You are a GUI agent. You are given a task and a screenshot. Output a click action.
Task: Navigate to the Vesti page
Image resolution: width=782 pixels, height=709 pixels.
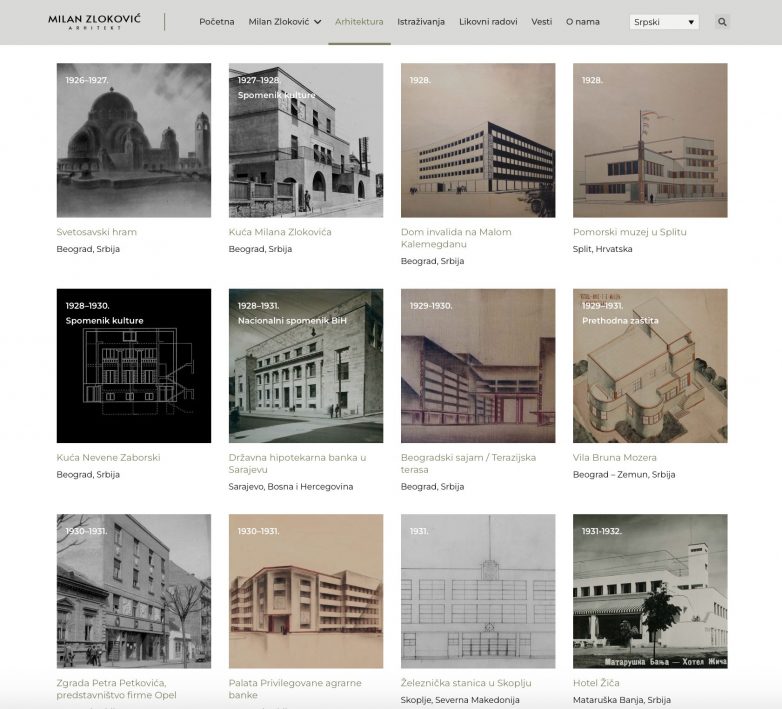pyautogui.click(x=541, y=21)
